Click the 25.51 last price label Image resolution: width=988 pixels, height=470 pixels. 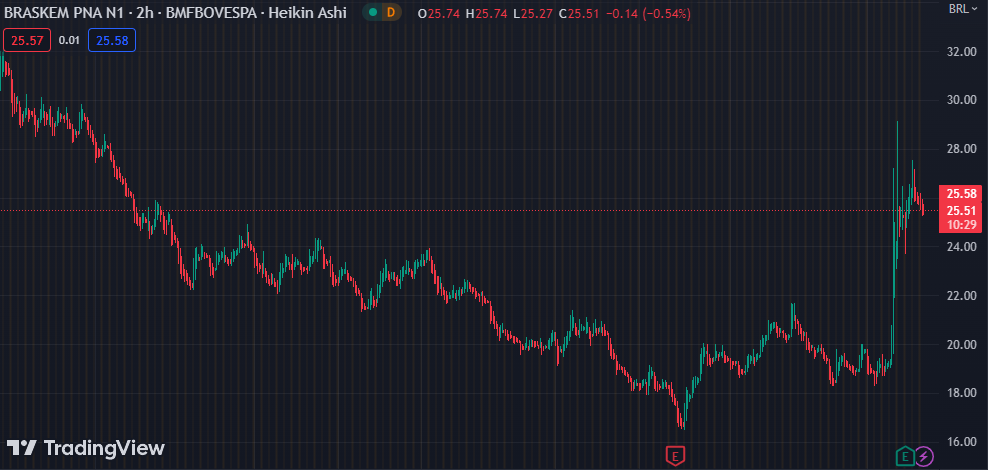click(960, 210)
